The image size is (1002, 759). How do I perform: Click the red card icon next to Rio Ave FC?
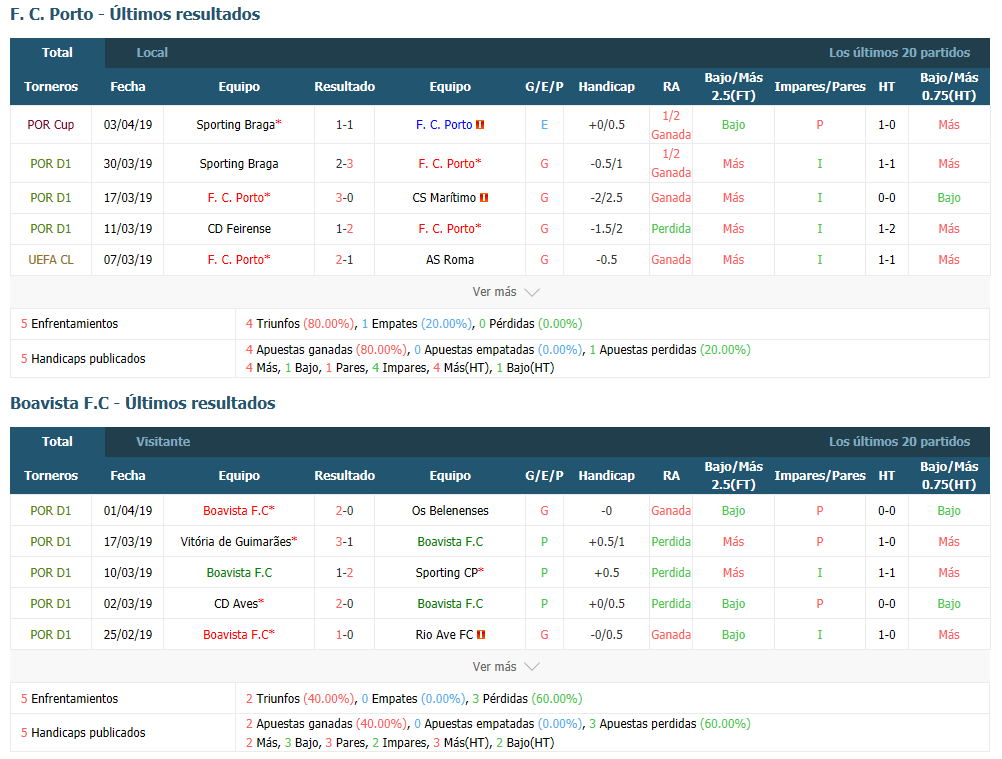(481, 635)
